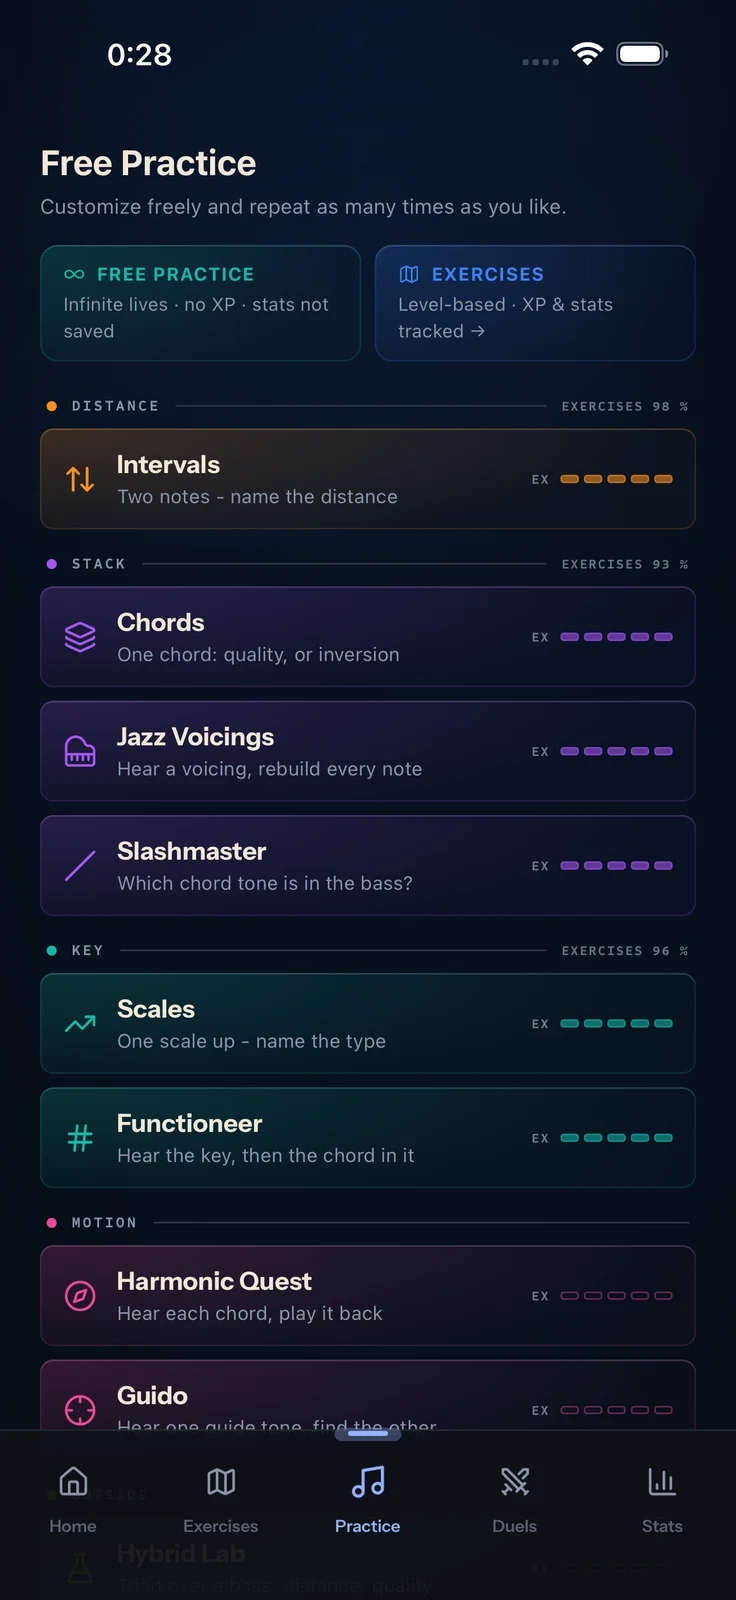Image resolution: width=736 pixels, height=1600 pixels.
Task: Open Functioneer practice card
Action: pyautogui.click(x=368, y=1138)
